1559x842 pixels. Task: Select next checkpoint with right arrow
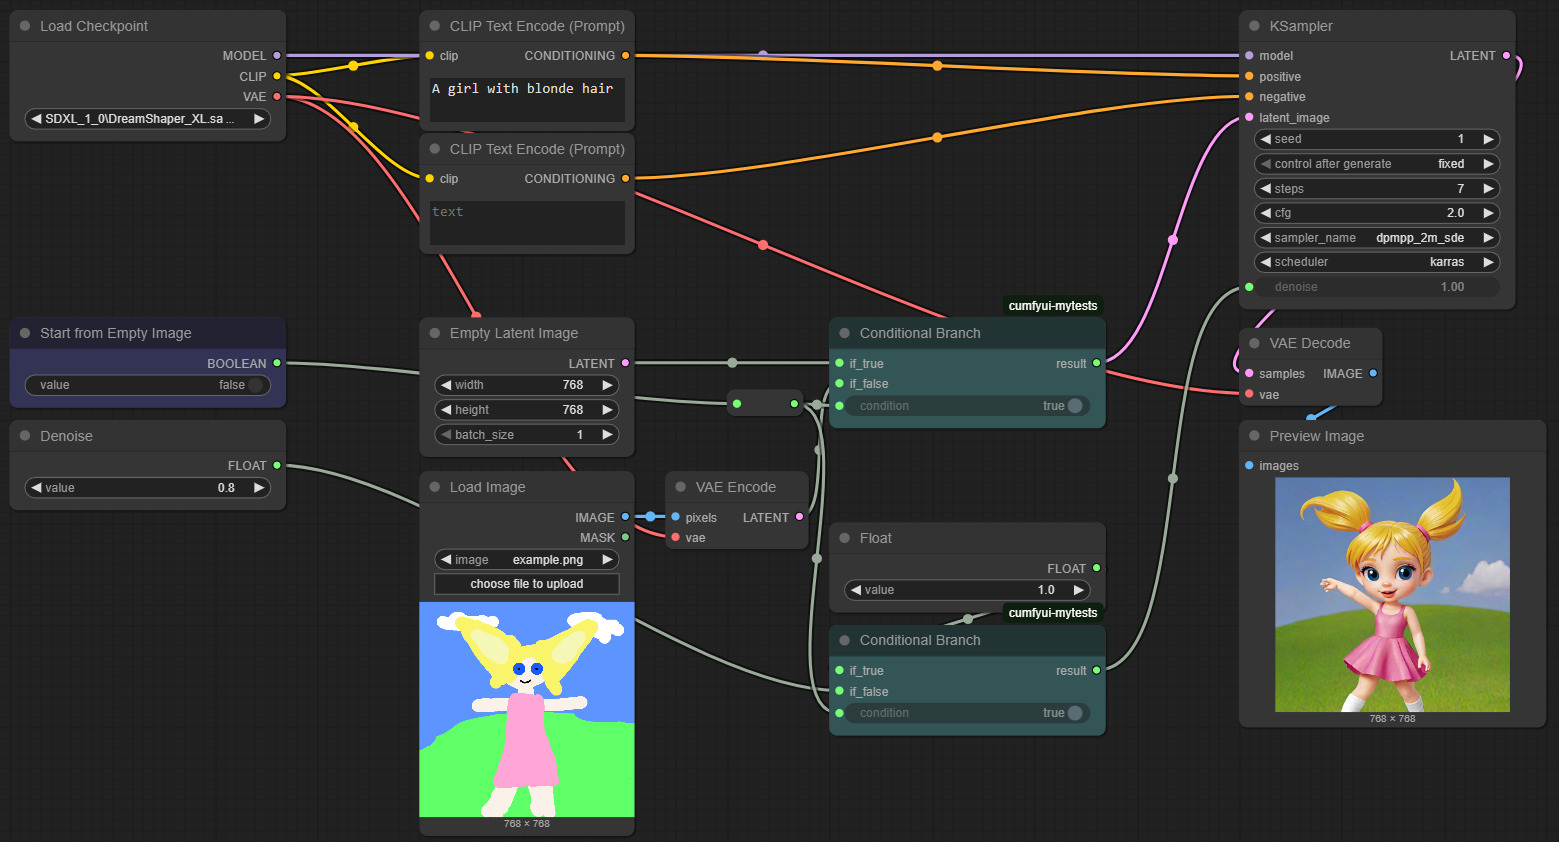pyautogui.click(x=258, y=119)
